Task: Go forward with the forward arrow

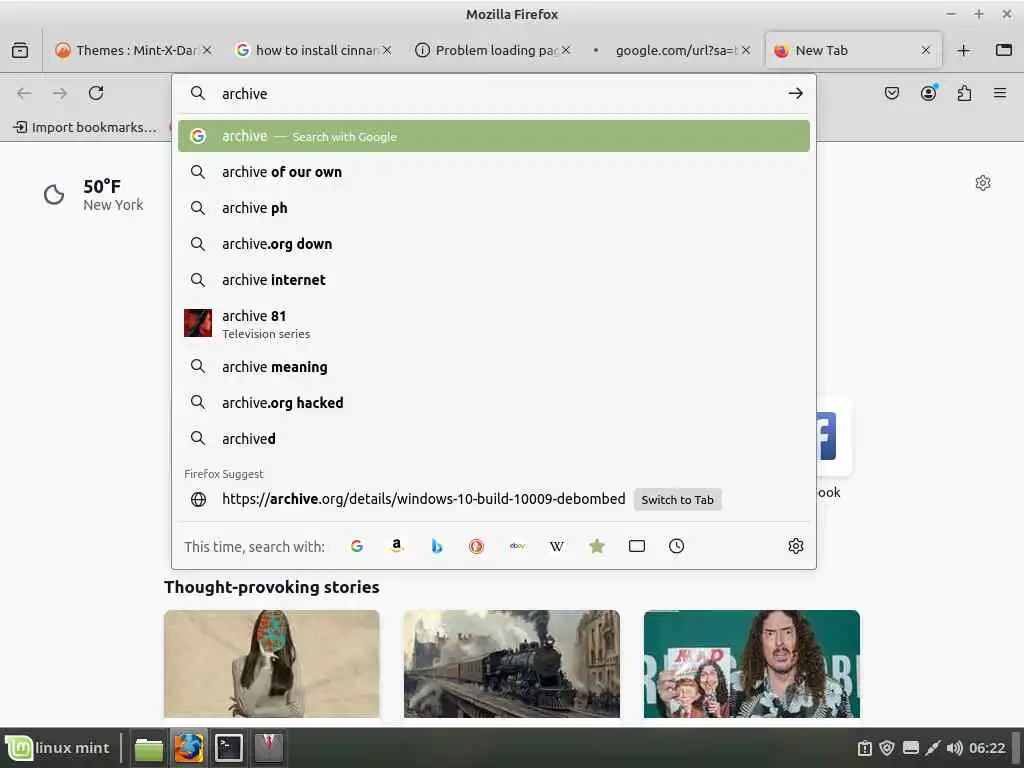Action: 60,93
